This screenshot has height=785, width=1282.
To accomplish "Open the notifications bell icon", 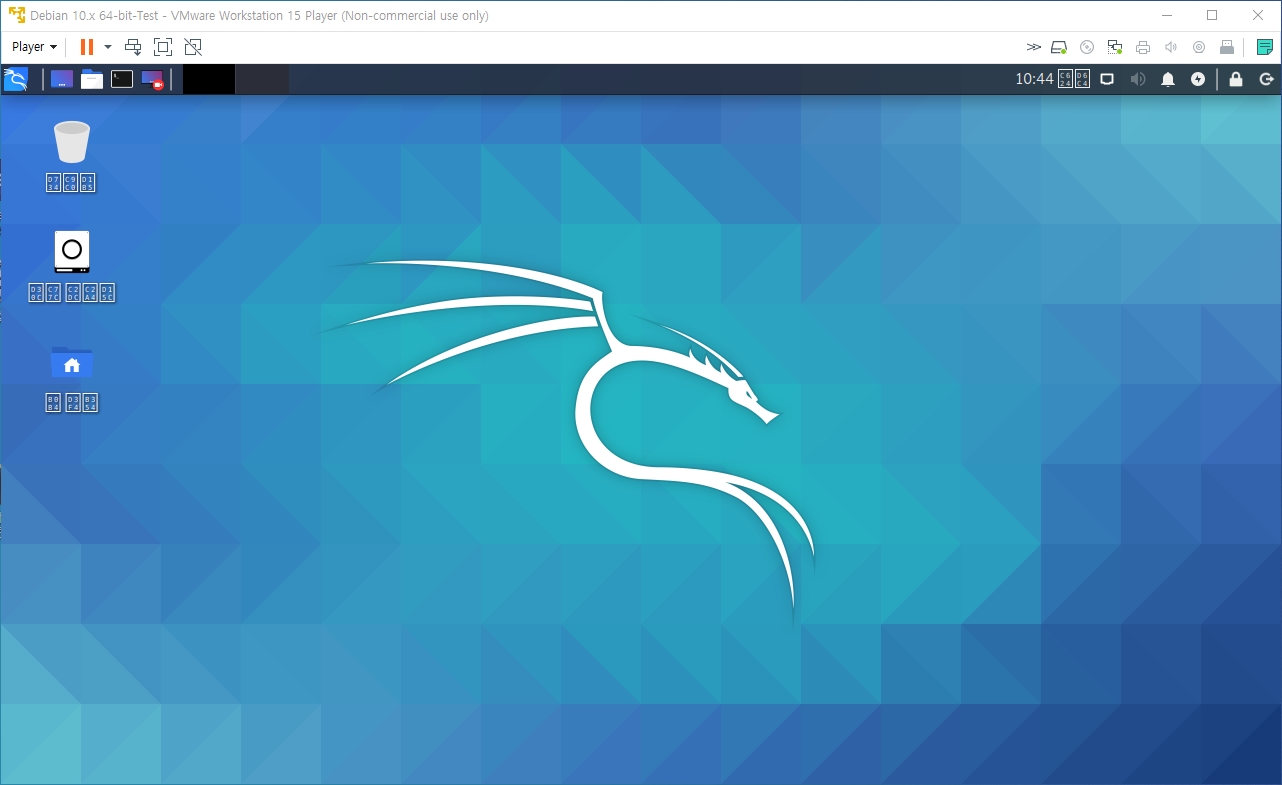I will click(1167, 79).
